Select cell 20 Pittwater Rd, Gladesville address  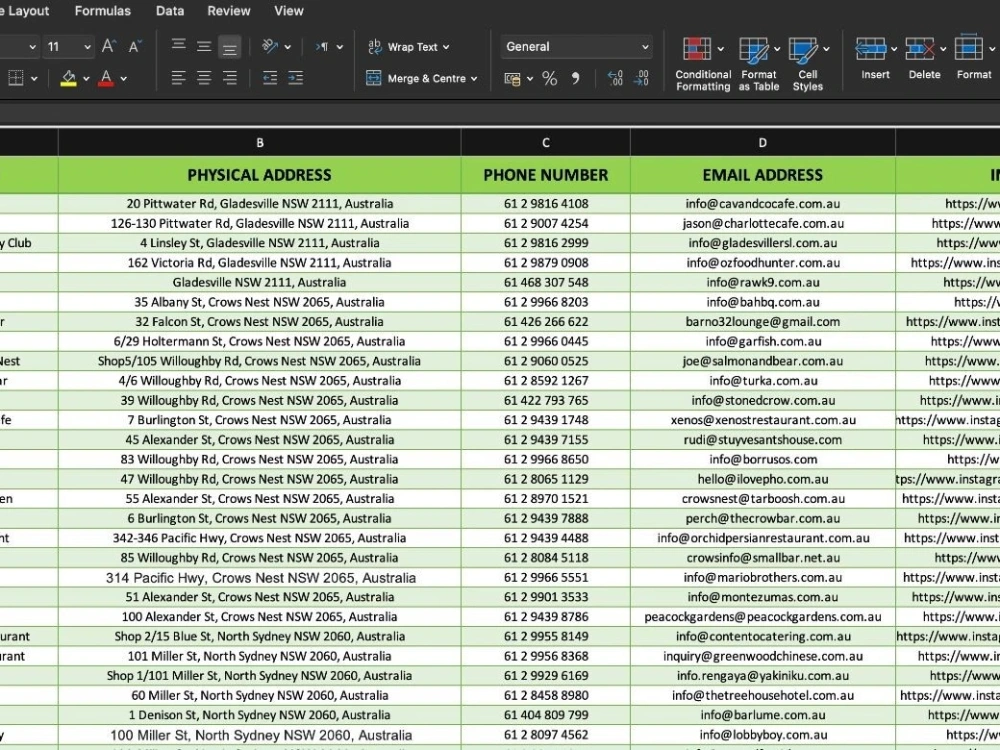(260, 203)
